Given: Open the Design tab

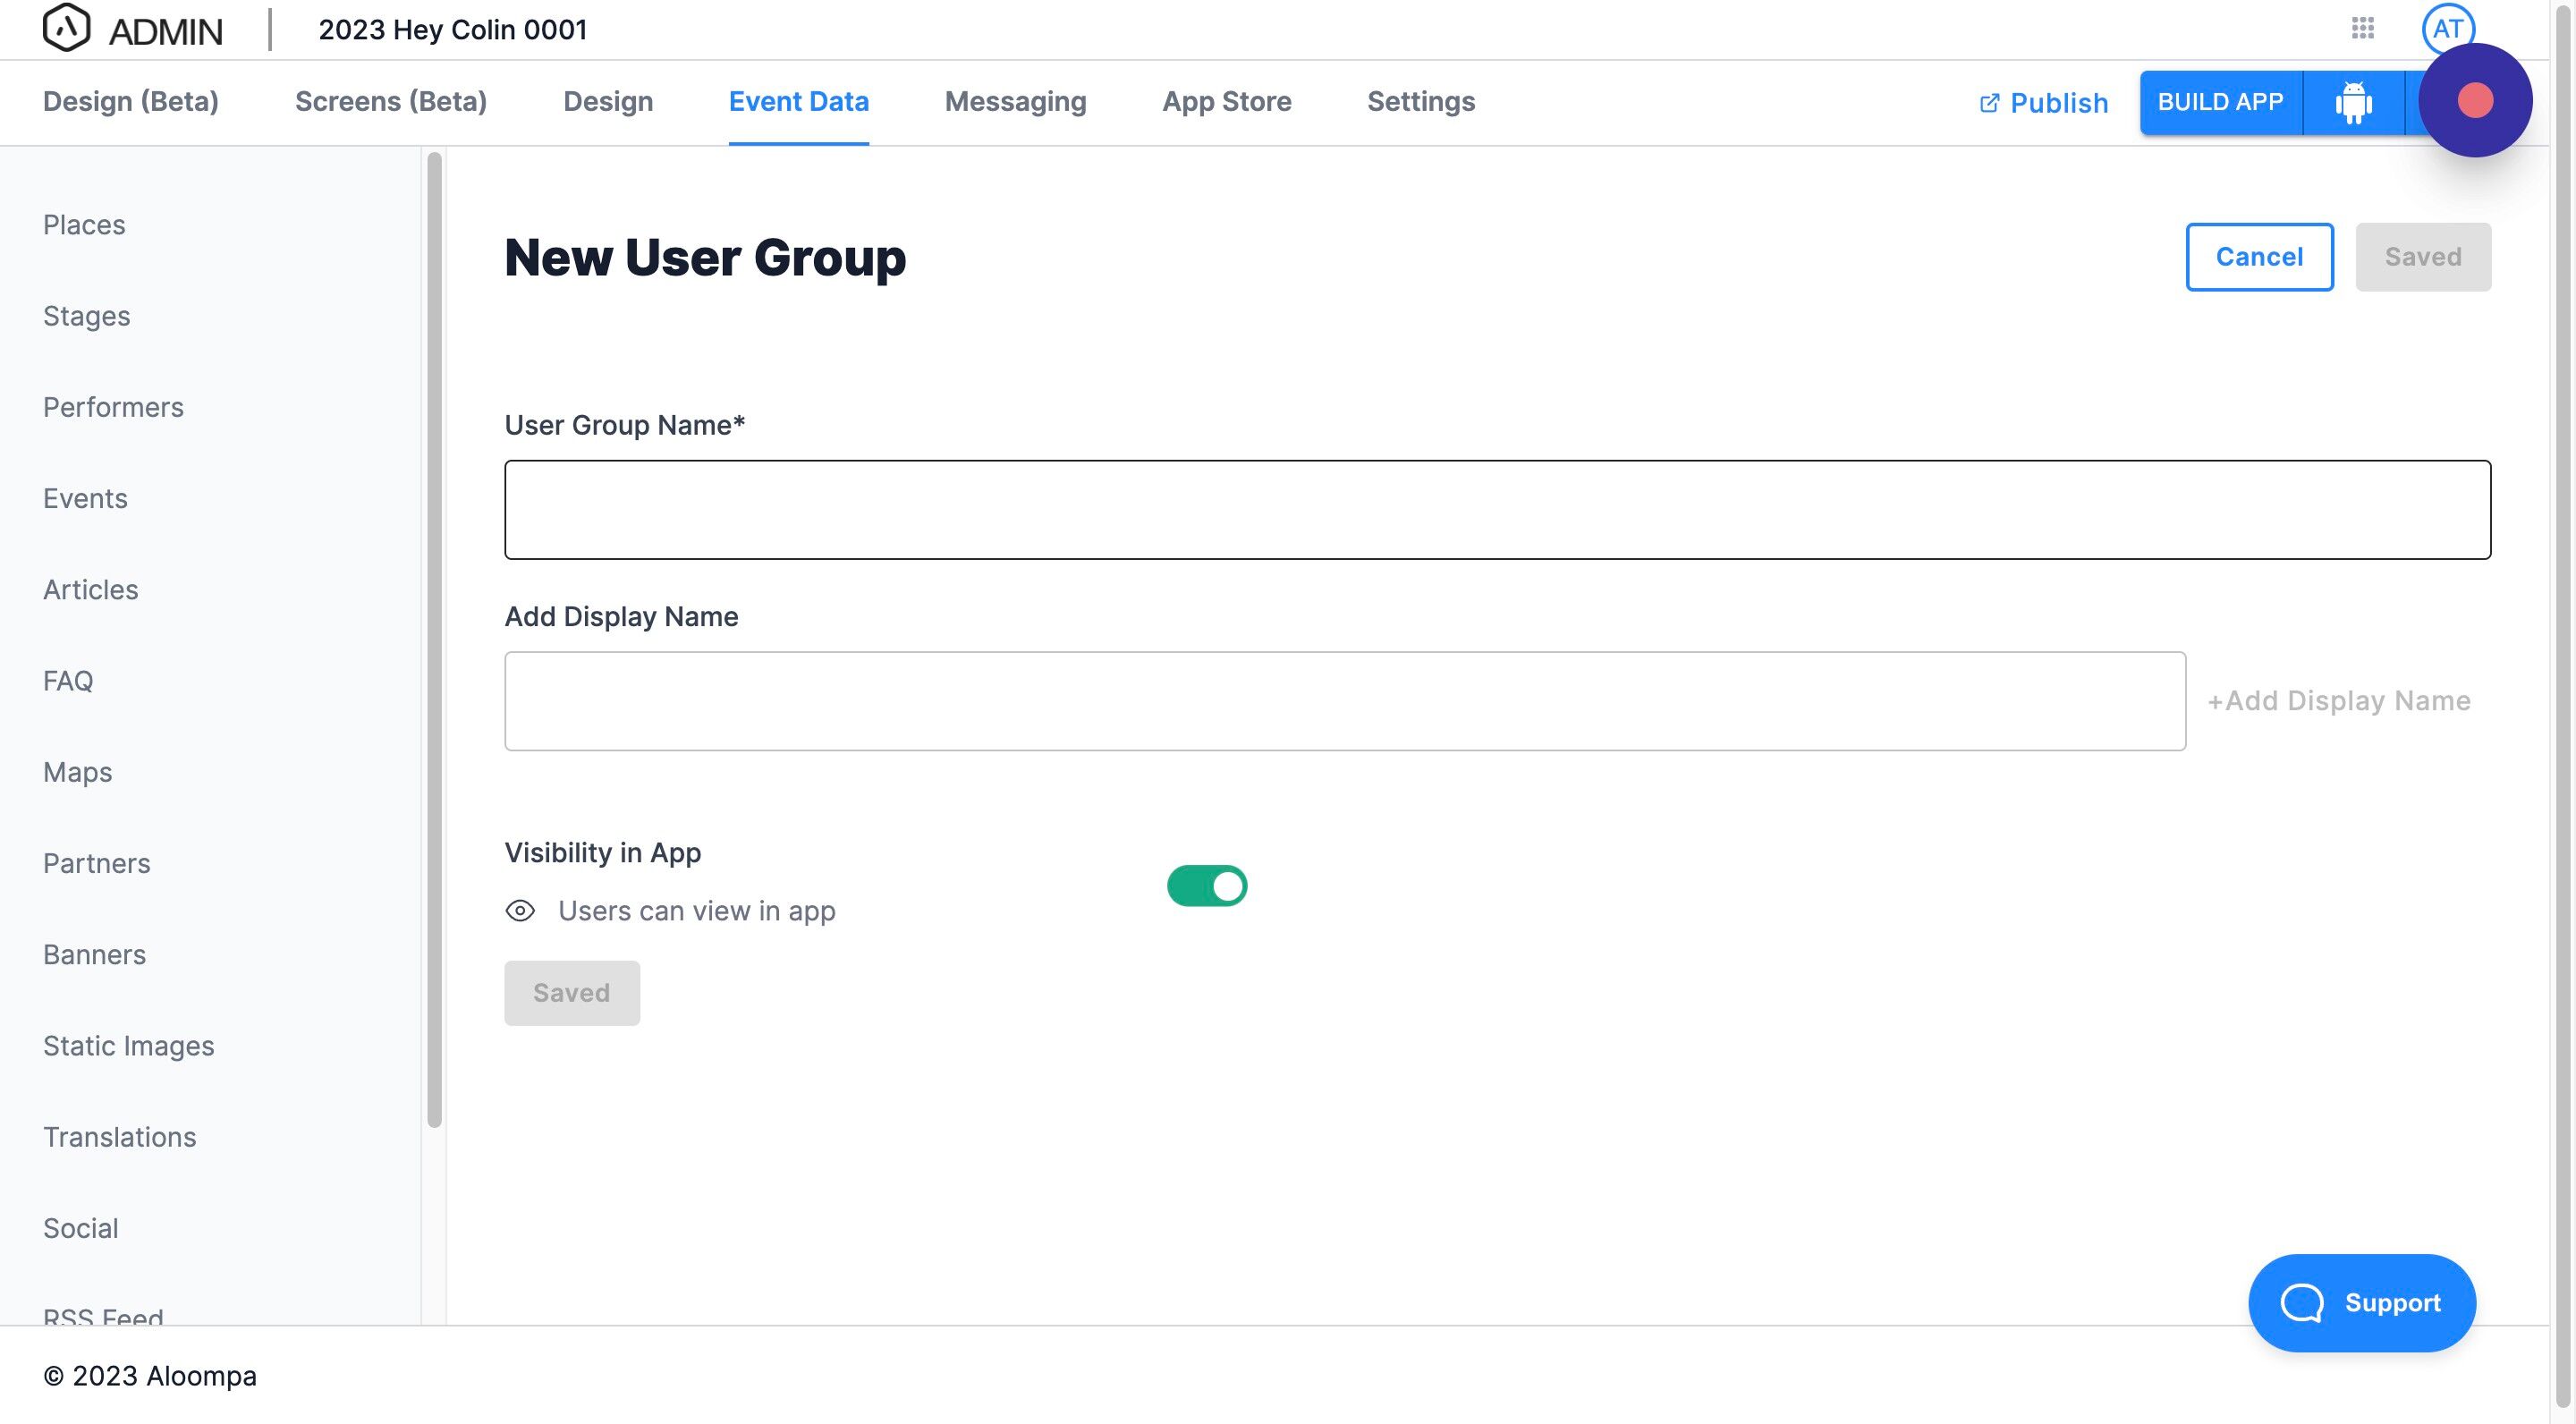Looking at the screenshot, I should point(608,101).
